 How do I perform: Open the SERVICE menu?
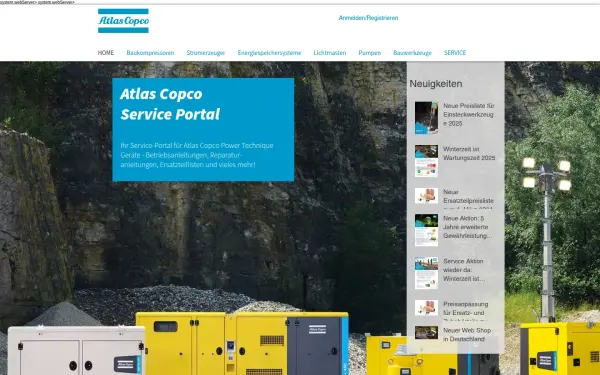point(455,53)
